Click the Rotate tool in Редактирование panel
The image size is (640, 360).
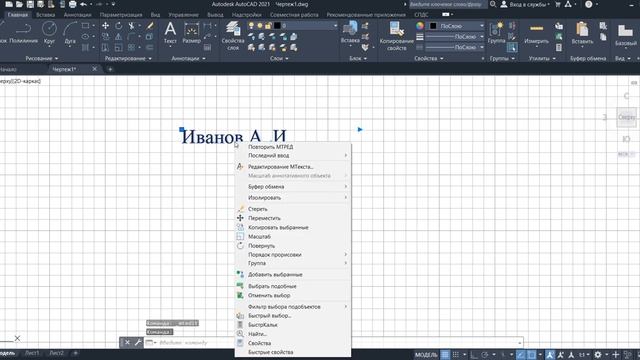coord(118,26)
